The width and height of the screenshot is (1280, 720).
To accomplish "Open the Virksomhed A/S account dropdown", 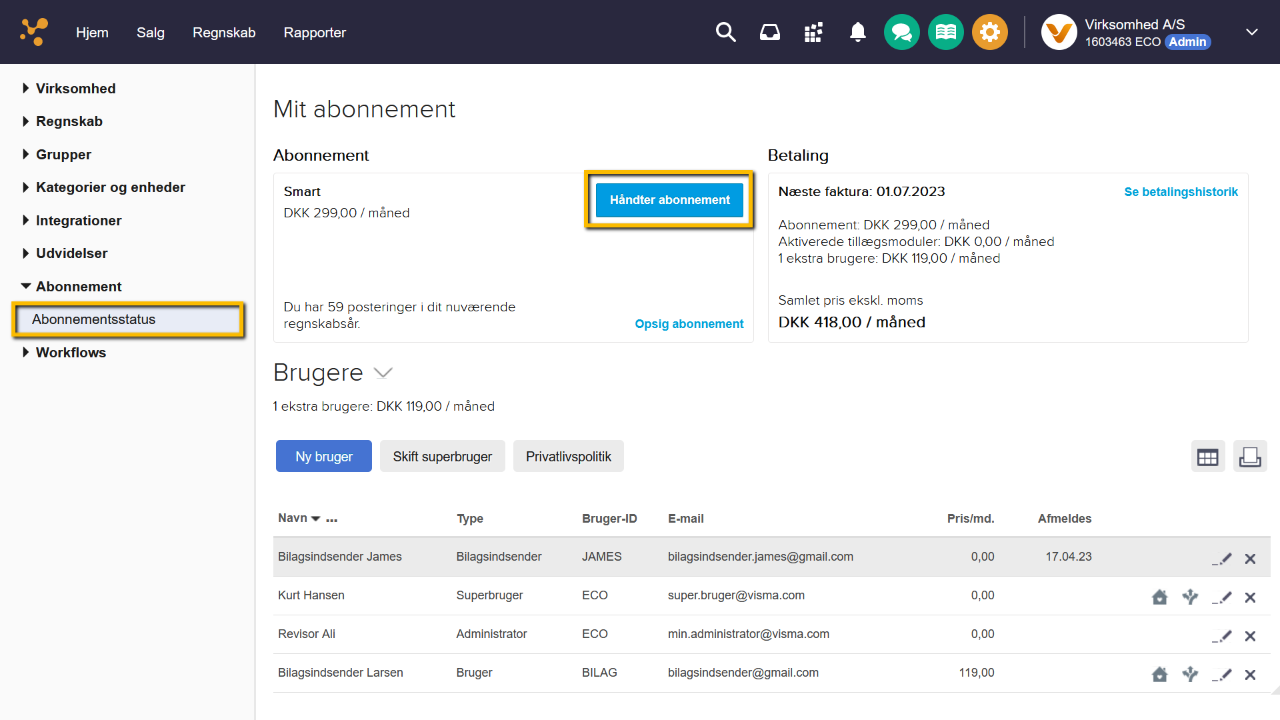I will [x=1251, y=32].
